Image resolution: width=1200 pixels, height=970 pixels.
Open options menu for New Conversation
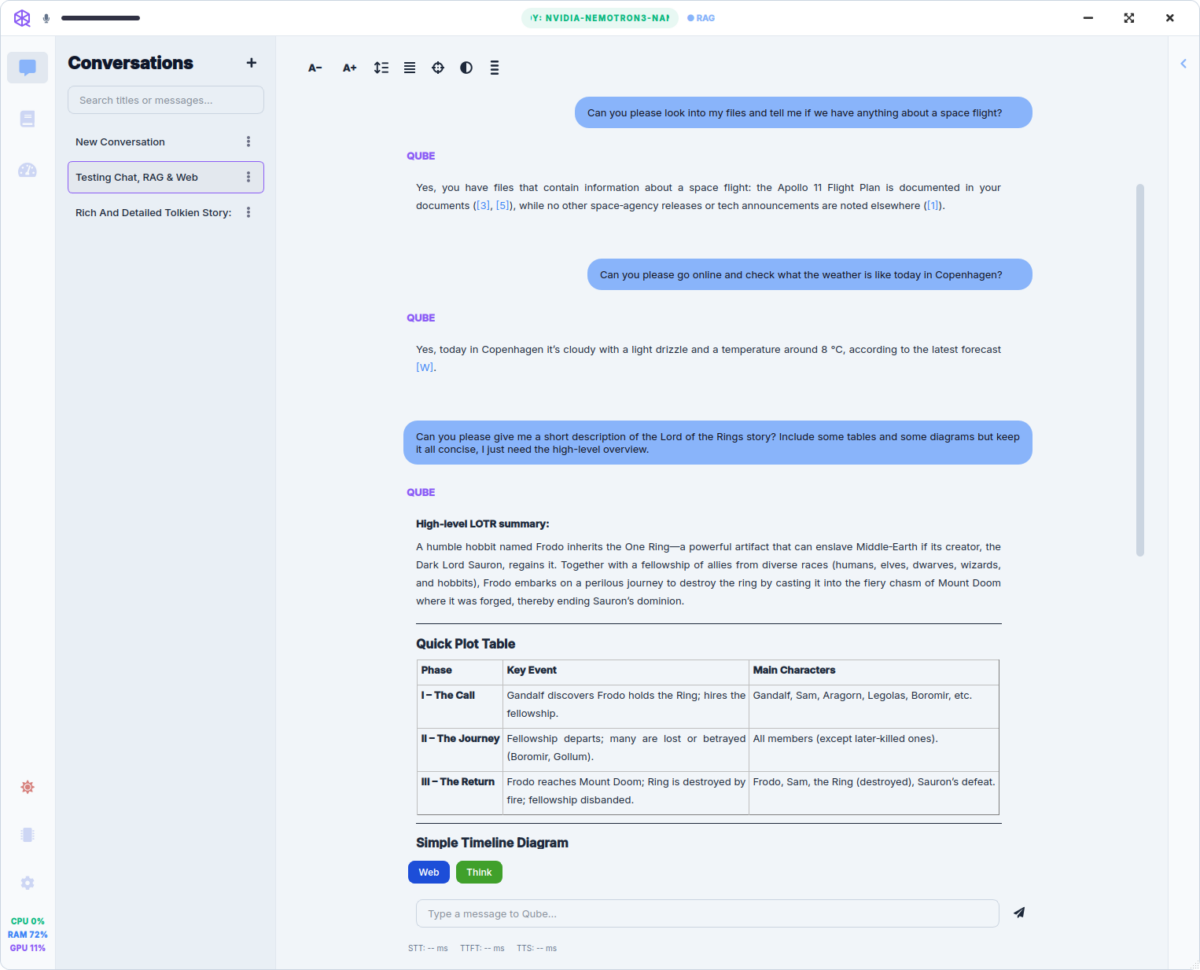[x=249, y=142]
